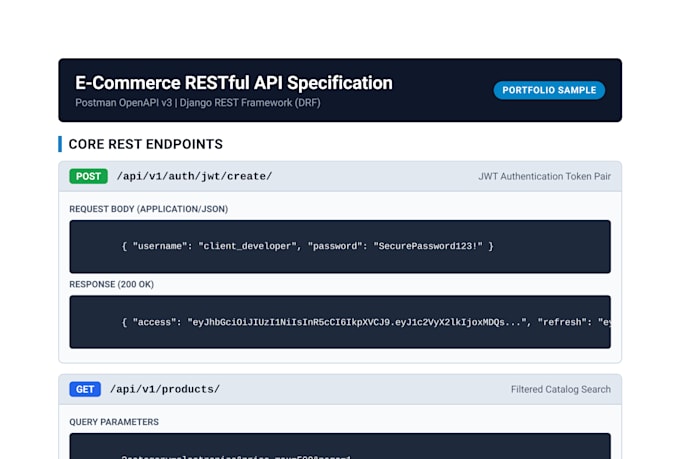
Task: Click the PORTFOLIO SAMPLE badge
Action: 549,90
